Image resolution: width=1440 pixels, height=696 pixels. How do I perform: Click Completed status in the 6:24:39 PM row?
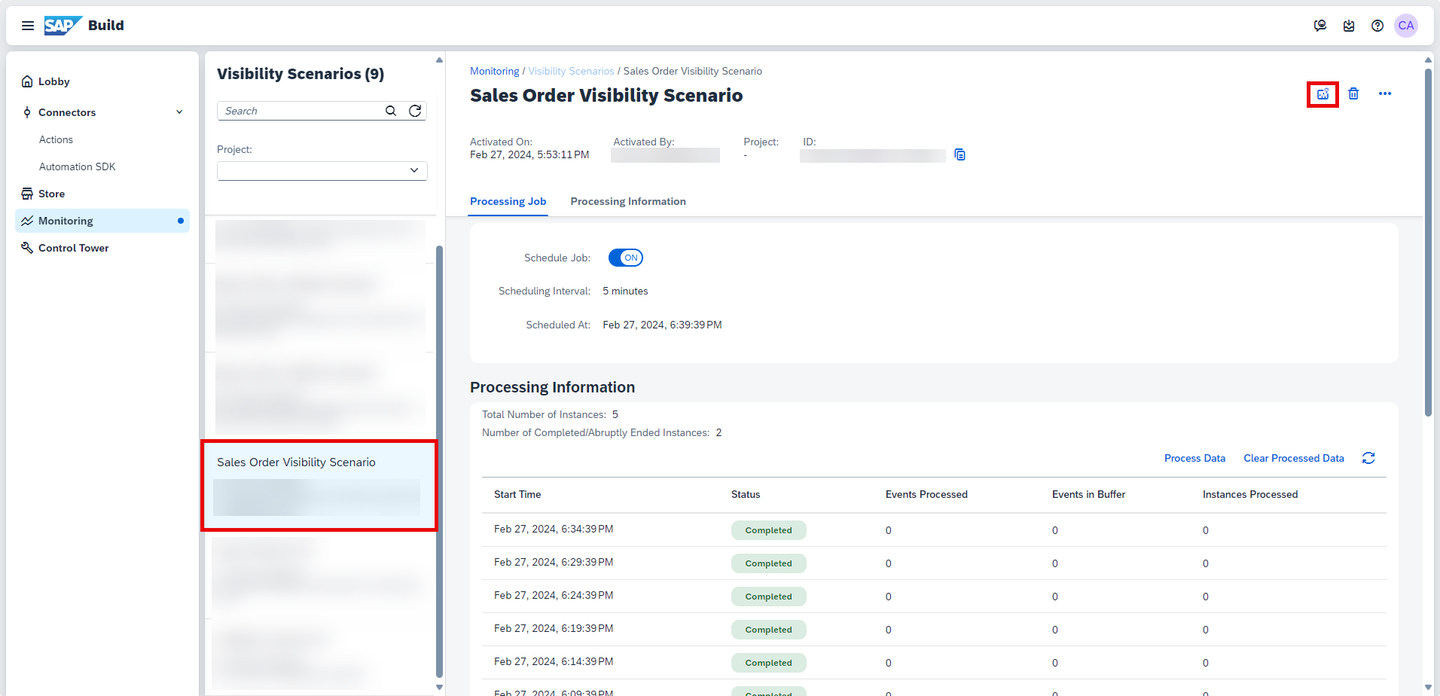coord(768,596)
